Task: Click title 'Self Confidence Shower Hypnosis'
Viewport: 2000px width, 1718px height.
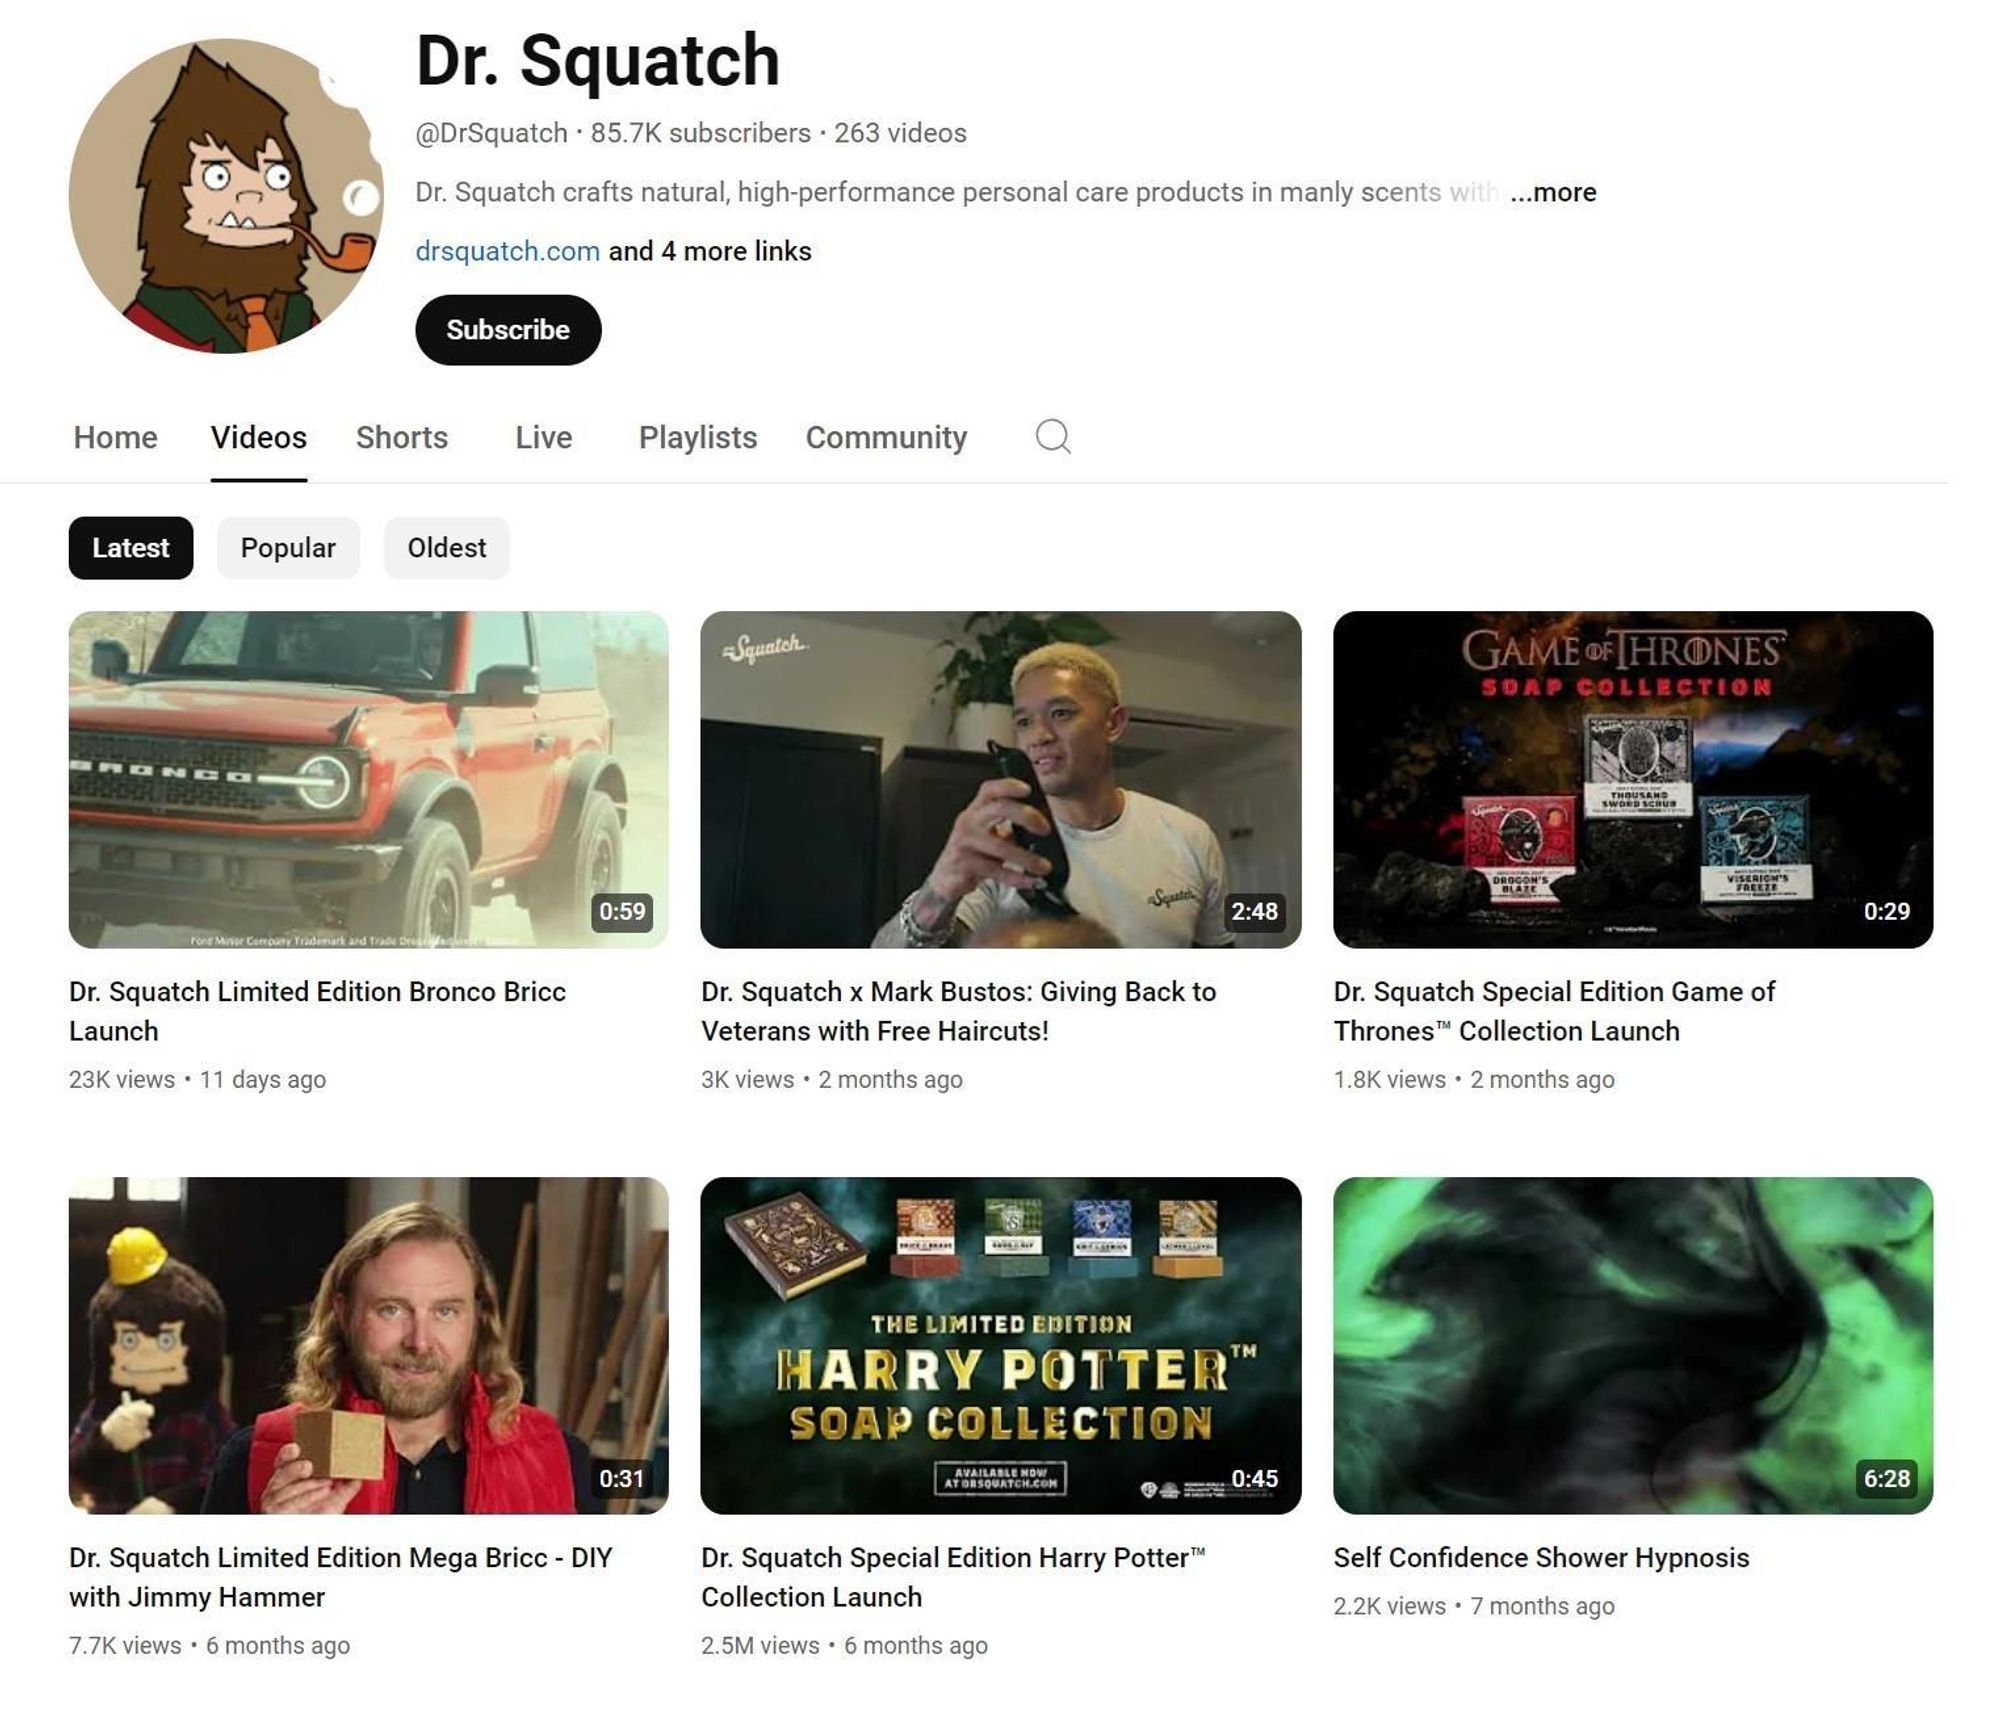Action: pyautogui.click(x=1541, y=1558)
